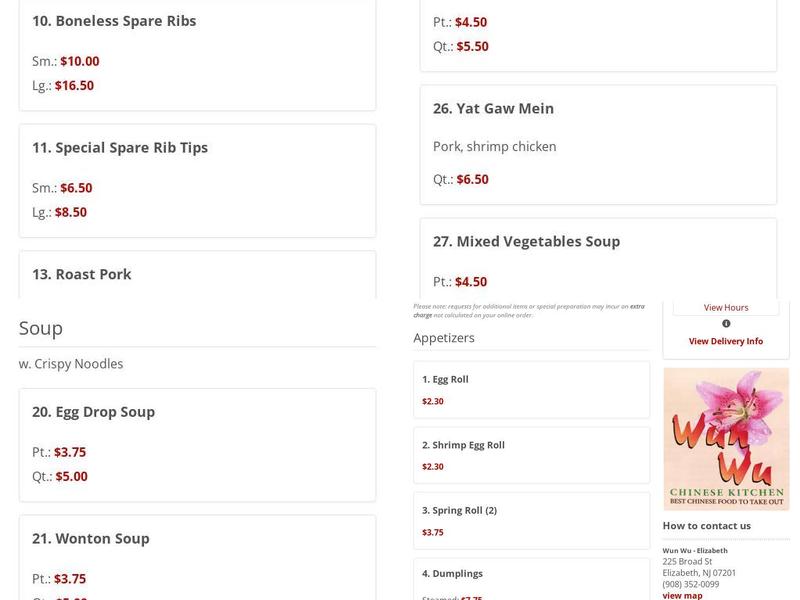Screen dimensions: 800x600
Task: Click the Appetizers section heading
Action: pos(444,338)
